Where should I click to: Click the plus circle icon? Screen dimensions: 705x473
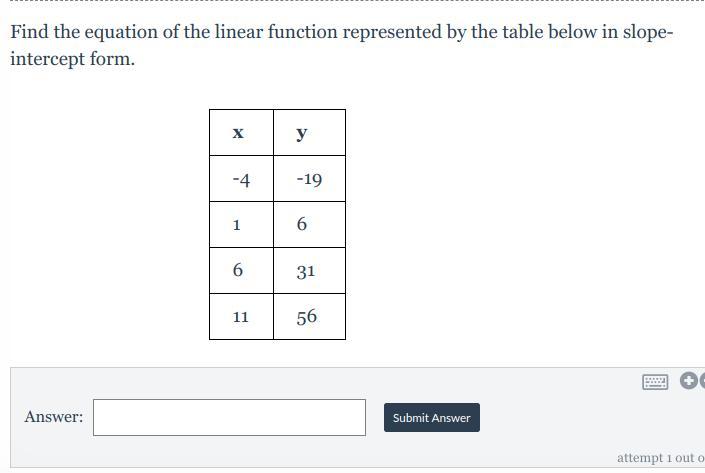pos(688,381)
